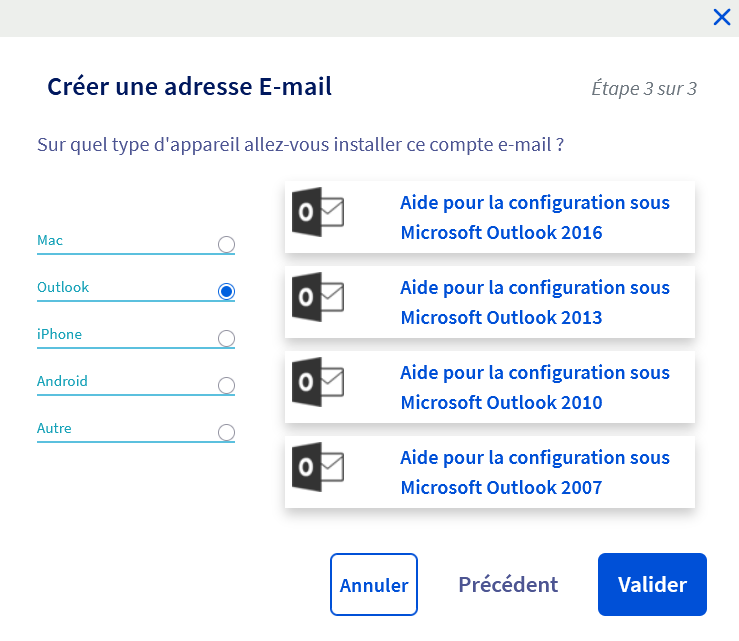
Task: Click the iPhone device label
Action: point(59,334)
